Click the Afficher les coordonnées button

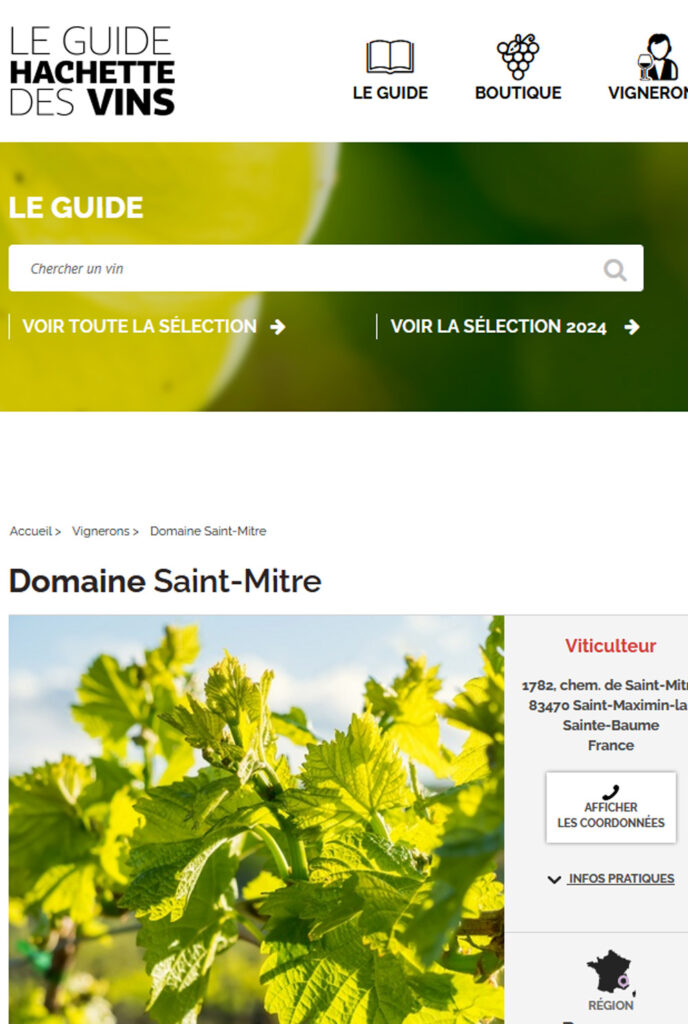coord(611,808)
